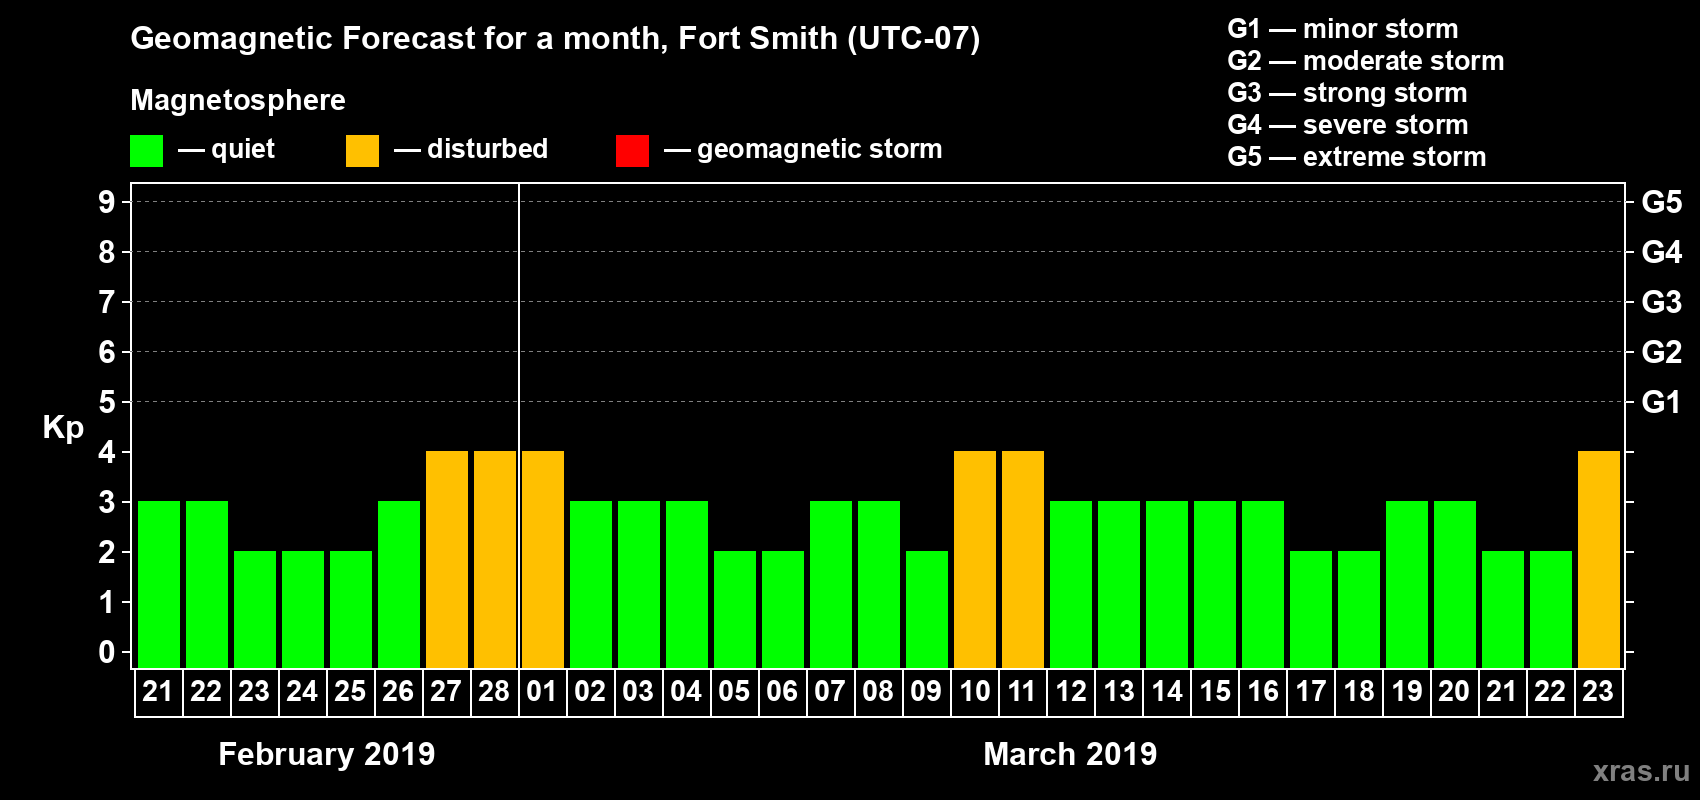
Task: Click the date label 09 under March
Action: pos(926,692)
